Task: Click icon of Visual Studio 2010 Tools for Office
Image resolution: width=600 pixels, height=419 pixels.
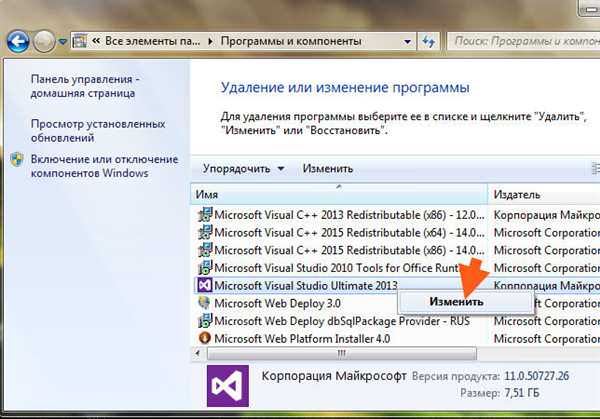Action: point(205,267)
